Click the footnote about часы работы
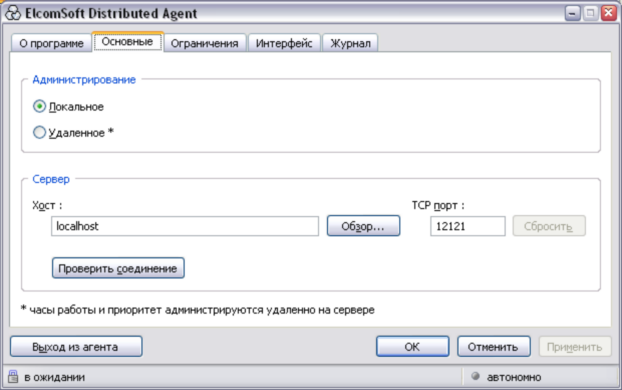Screen dimensions: 622x390 pyautogui.click(x=198, y=309)
